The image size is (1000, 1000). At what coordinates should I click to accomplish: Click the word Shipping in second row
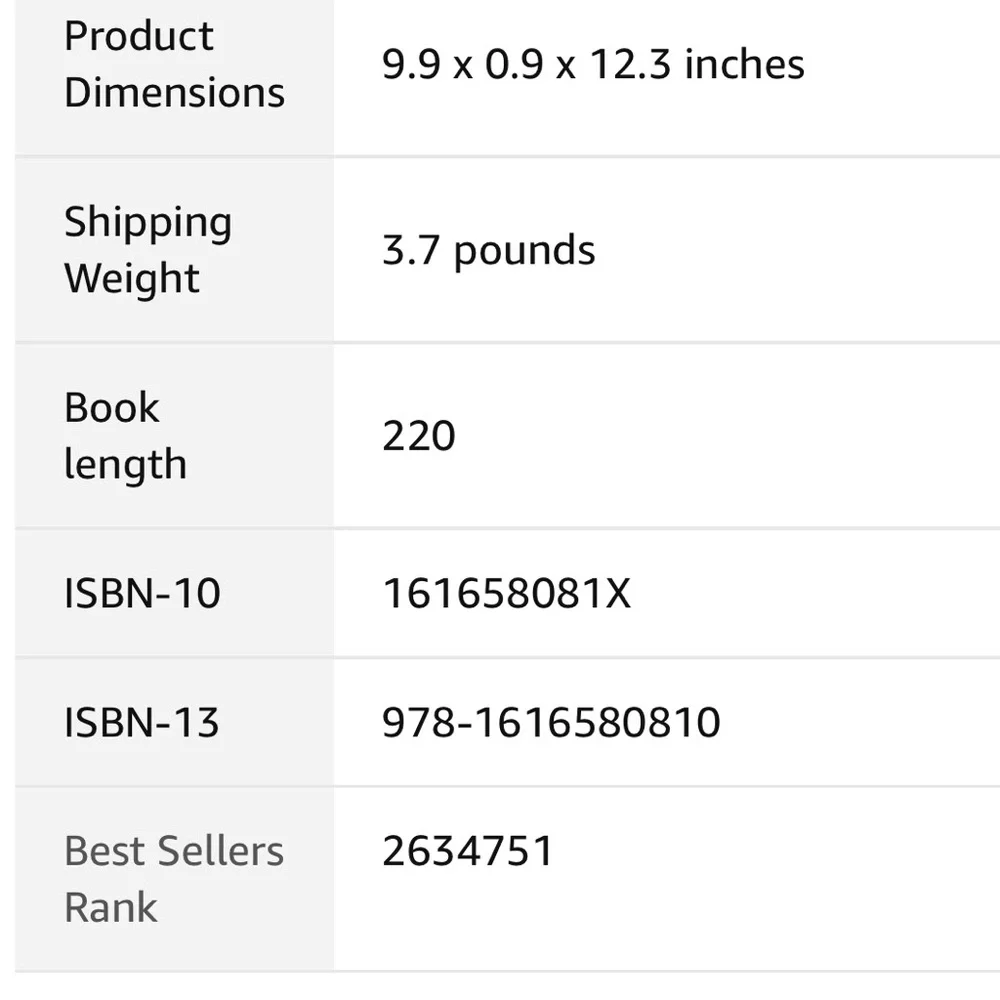[x=148, y=223]
